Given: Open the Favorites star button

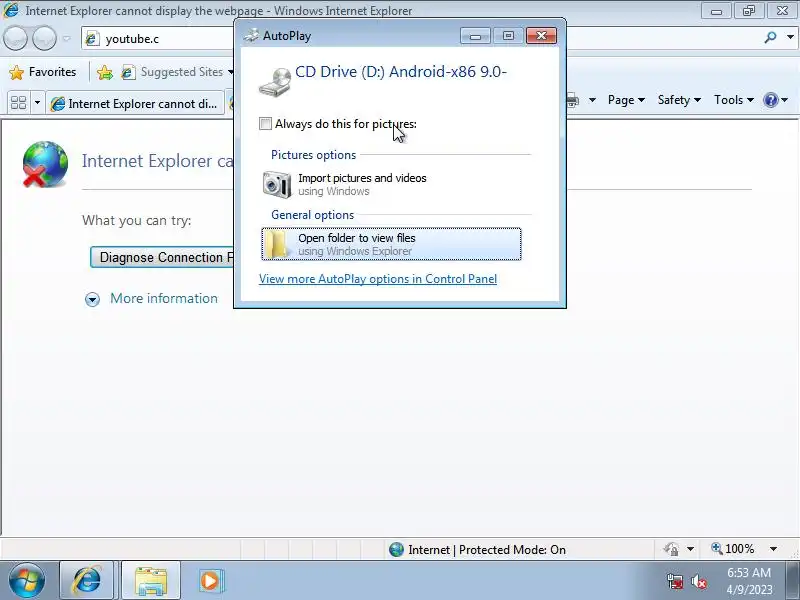Looking at the screenshot, I should [x=42, y=72].
